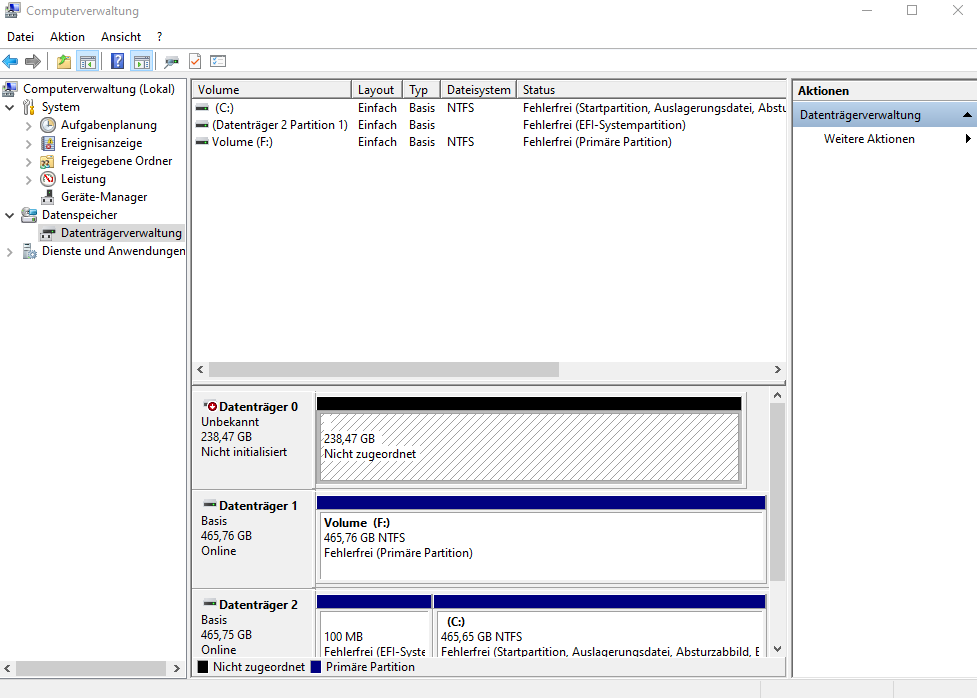Click the Up one level folder icon
Viewport: 977px width, 698px height.
pos(64,61)
